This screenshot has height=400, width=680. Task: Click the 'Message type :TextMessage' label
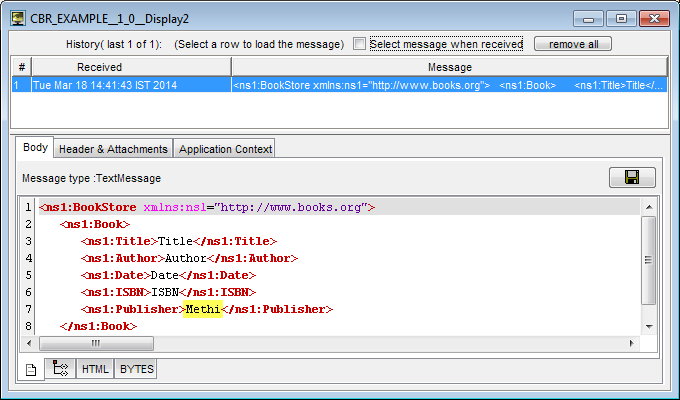point(92,178)
